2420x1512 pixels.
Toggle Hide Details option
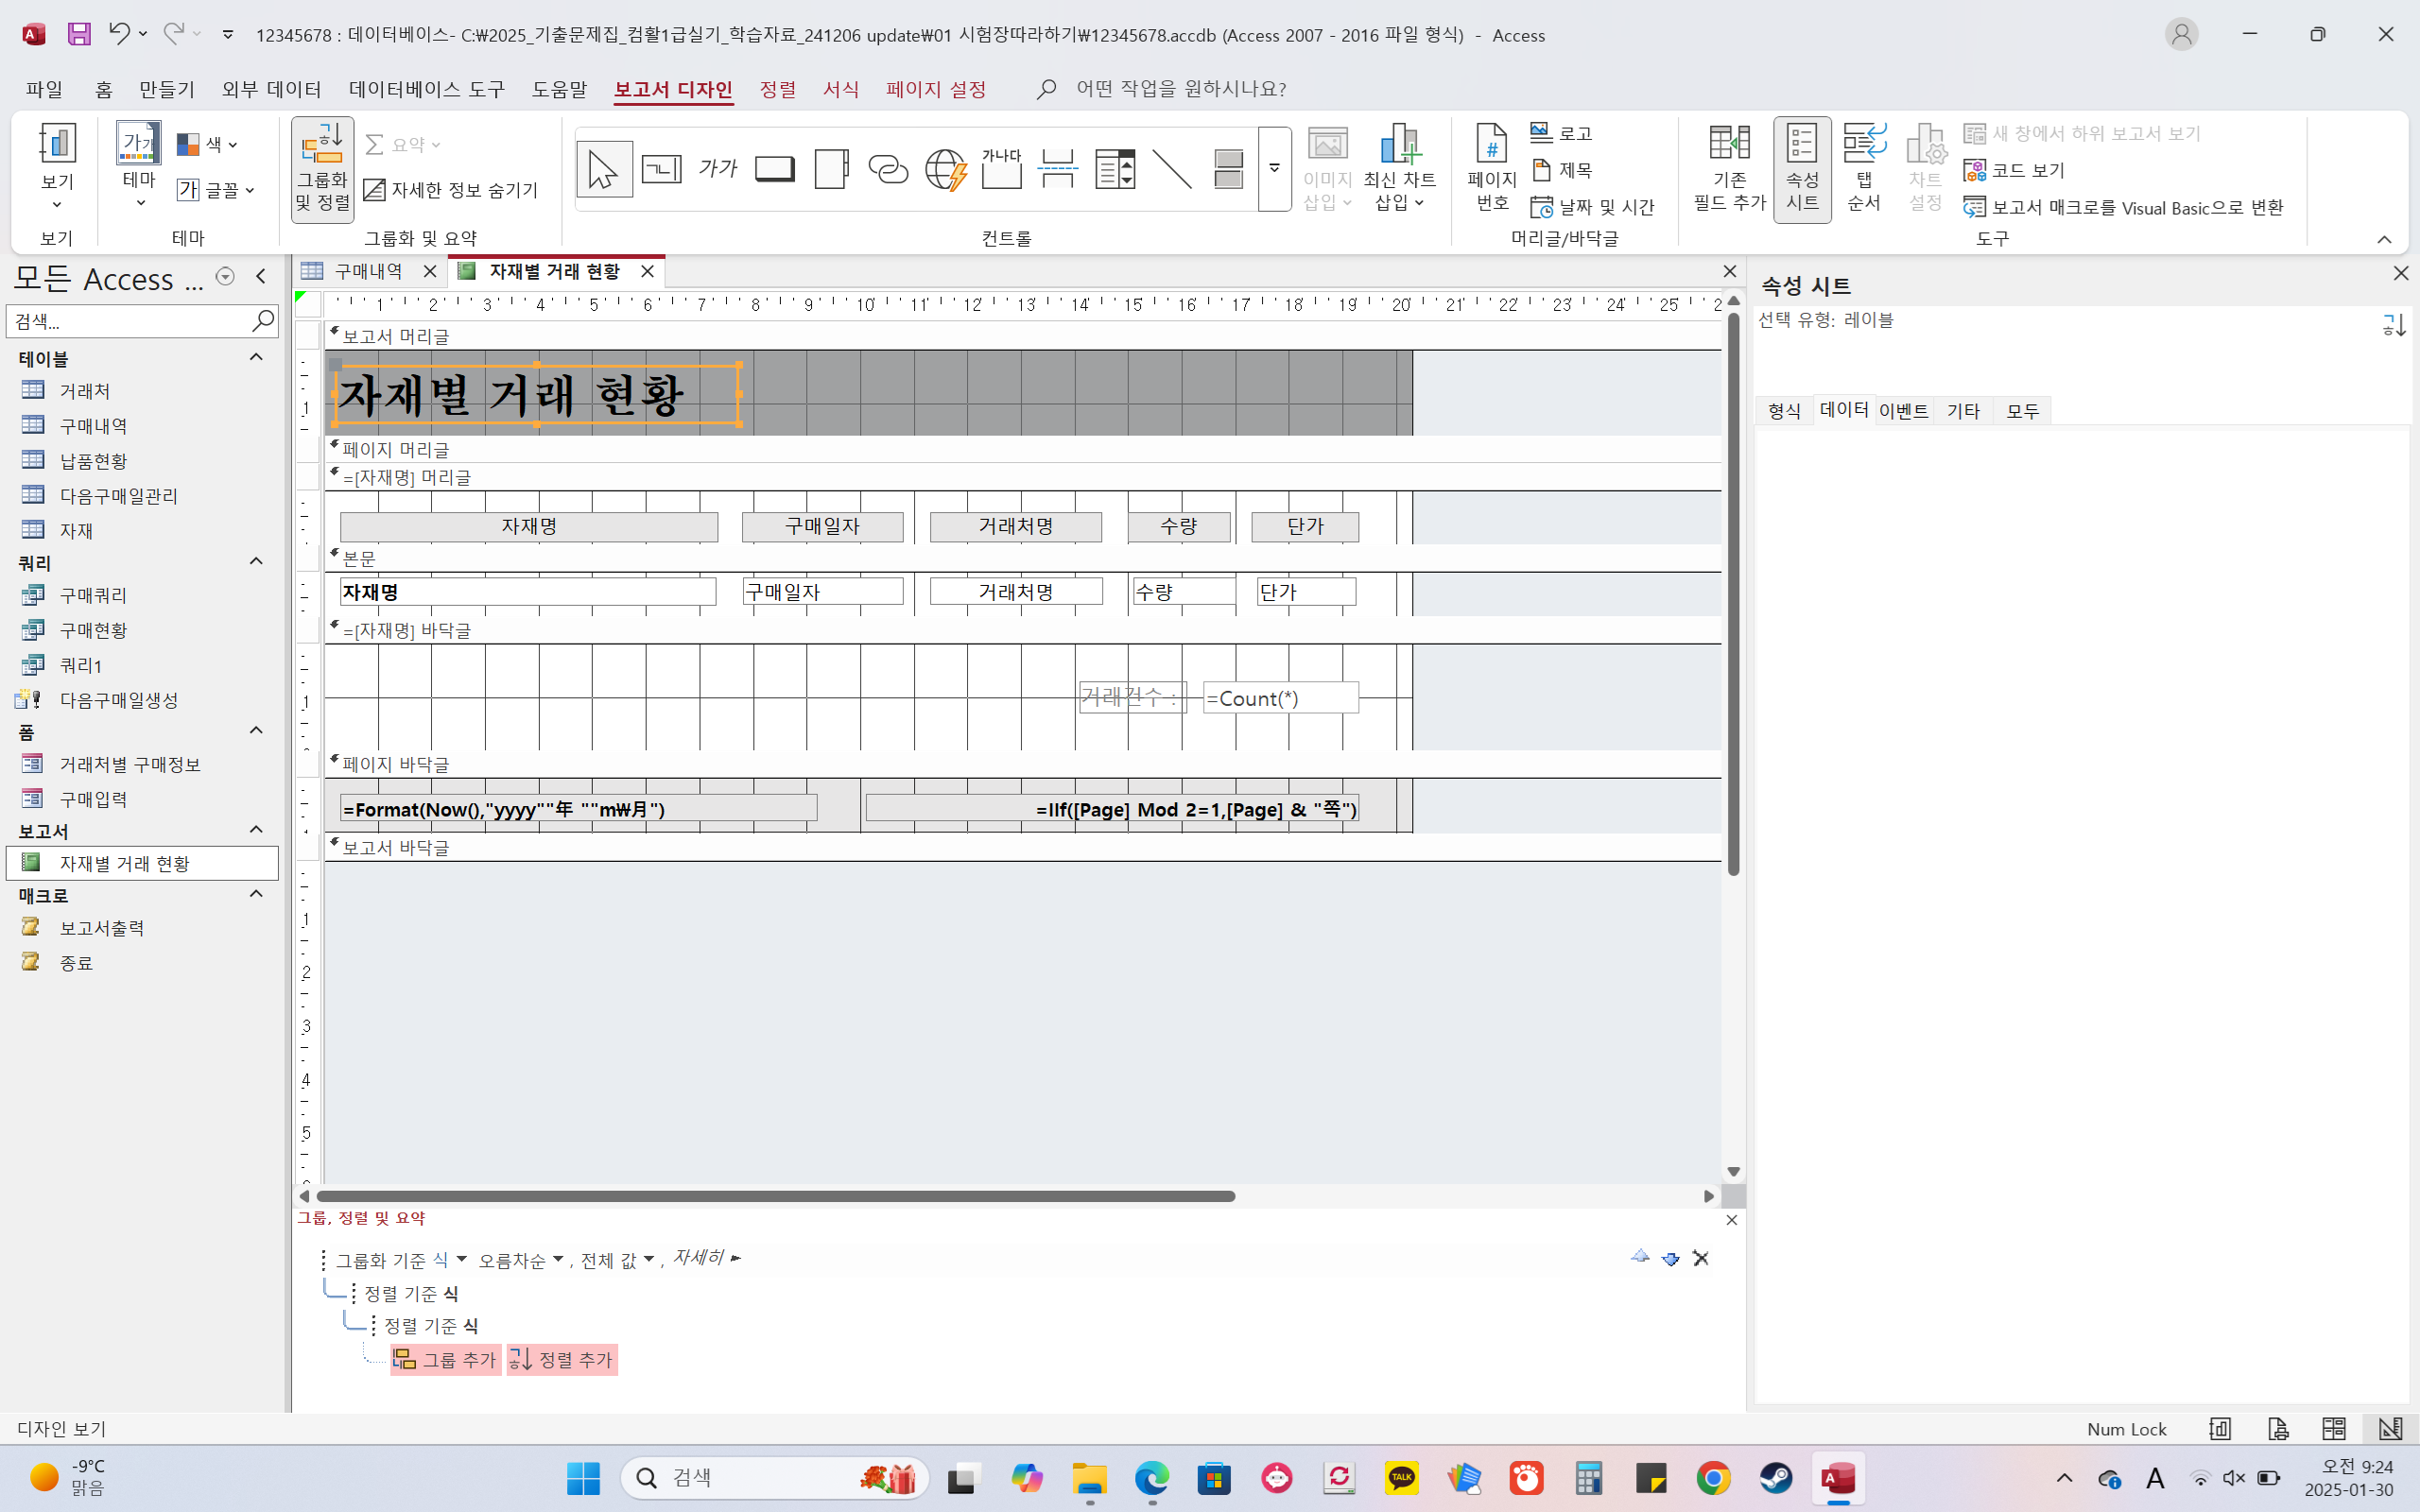450,190
